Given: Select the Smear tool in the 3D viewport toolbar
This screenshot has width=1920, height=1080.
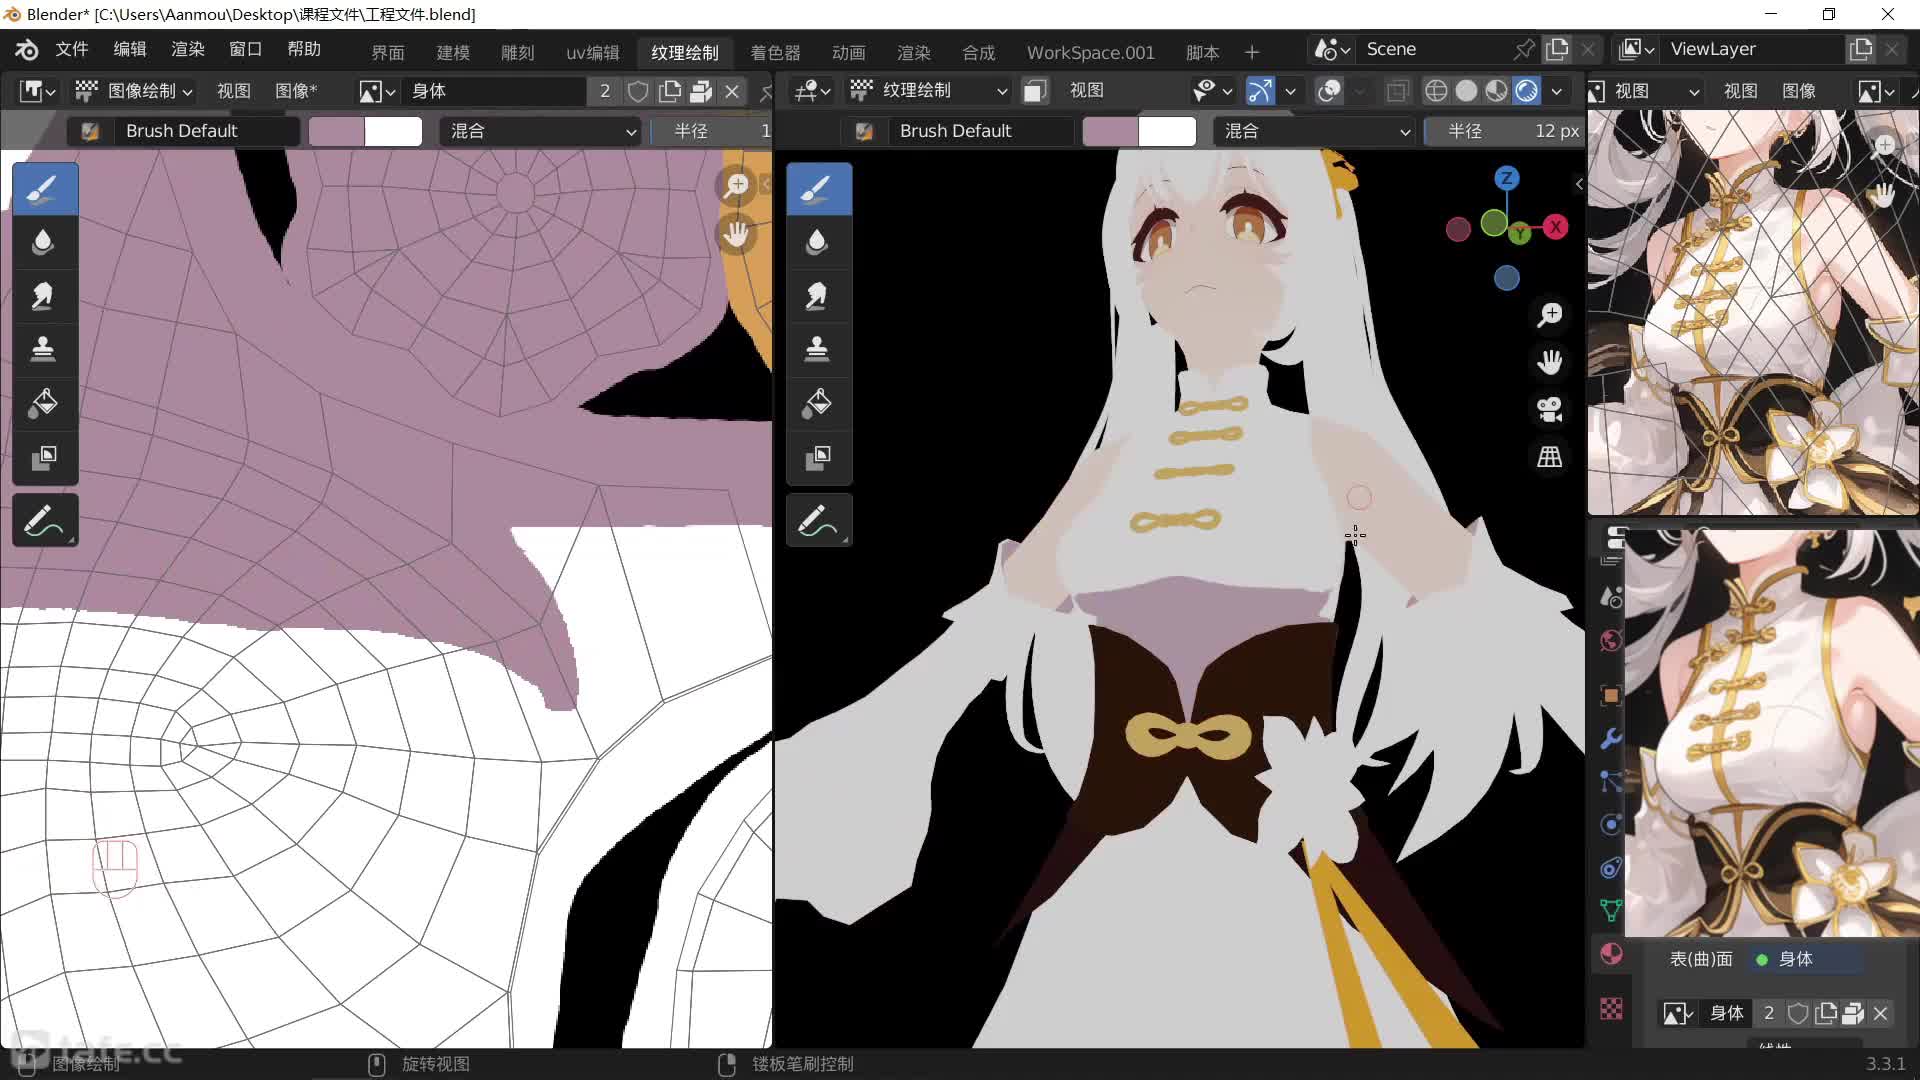Looking at the screenshot, I should tap(819, 296).
